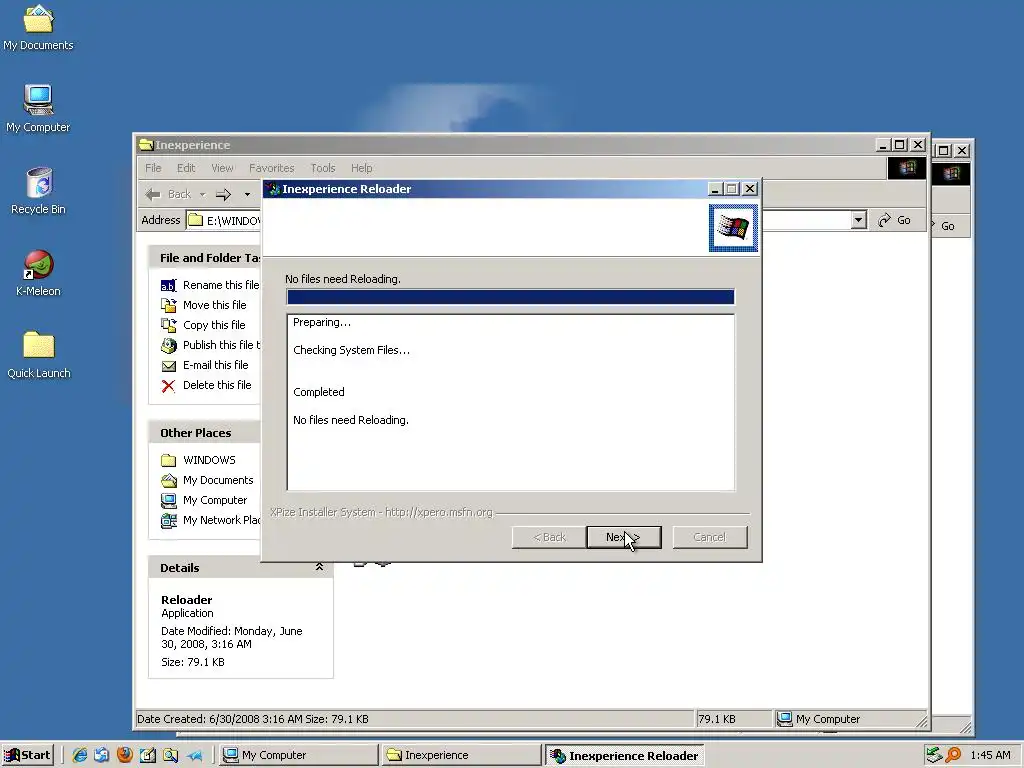
Task: Click the notepad quick launch icon
Action: (148, 755)
